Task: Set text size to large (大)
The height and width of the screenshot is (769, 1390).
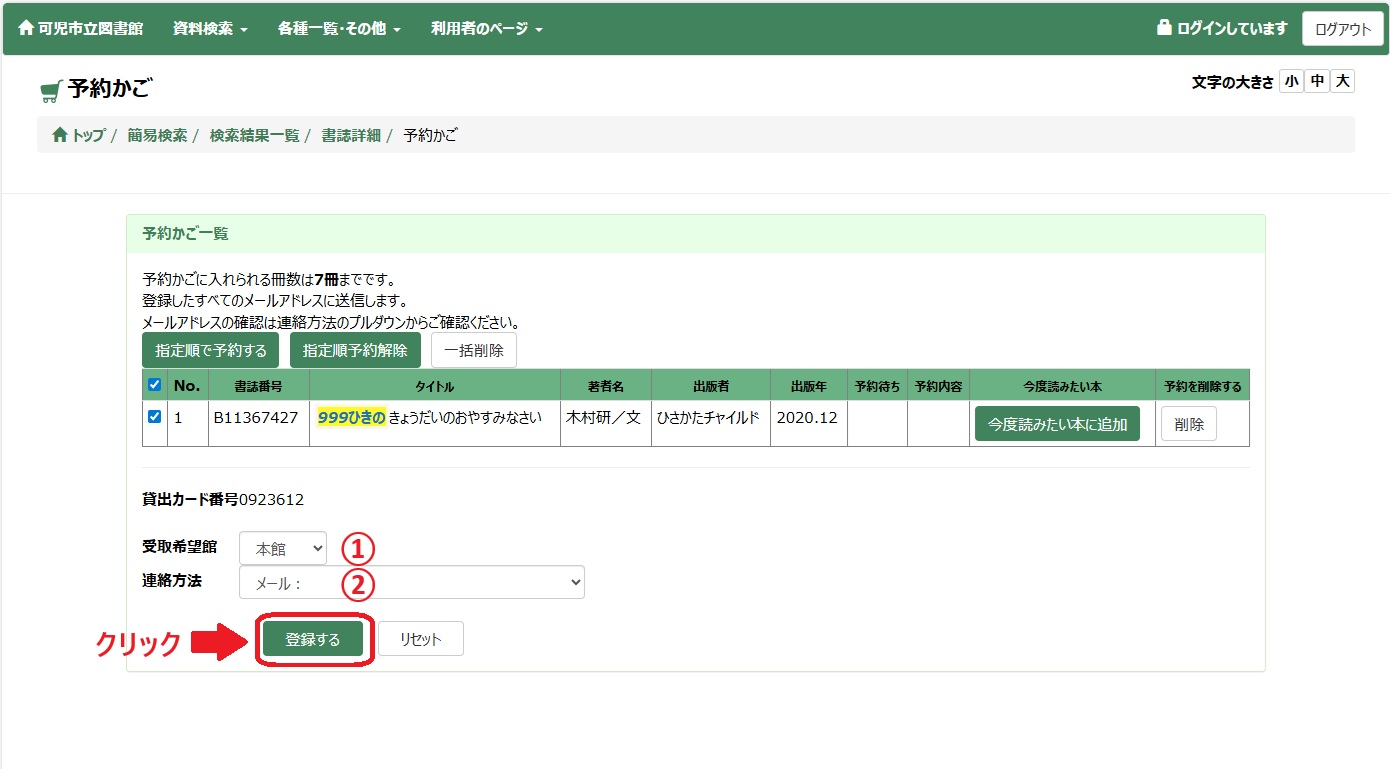Action: [1343, 82]
